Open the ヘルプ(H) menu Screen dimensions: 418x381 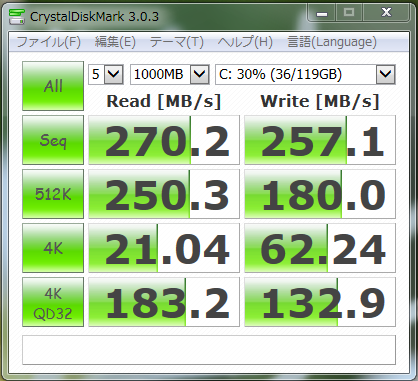(245, 42)
